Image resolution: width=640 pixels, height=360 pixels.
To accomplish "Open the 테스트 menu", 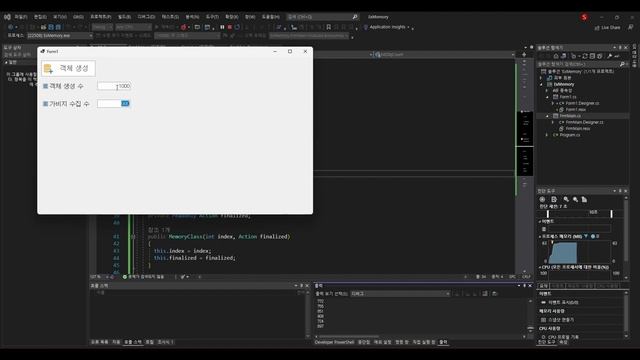I will coord(170,17).
